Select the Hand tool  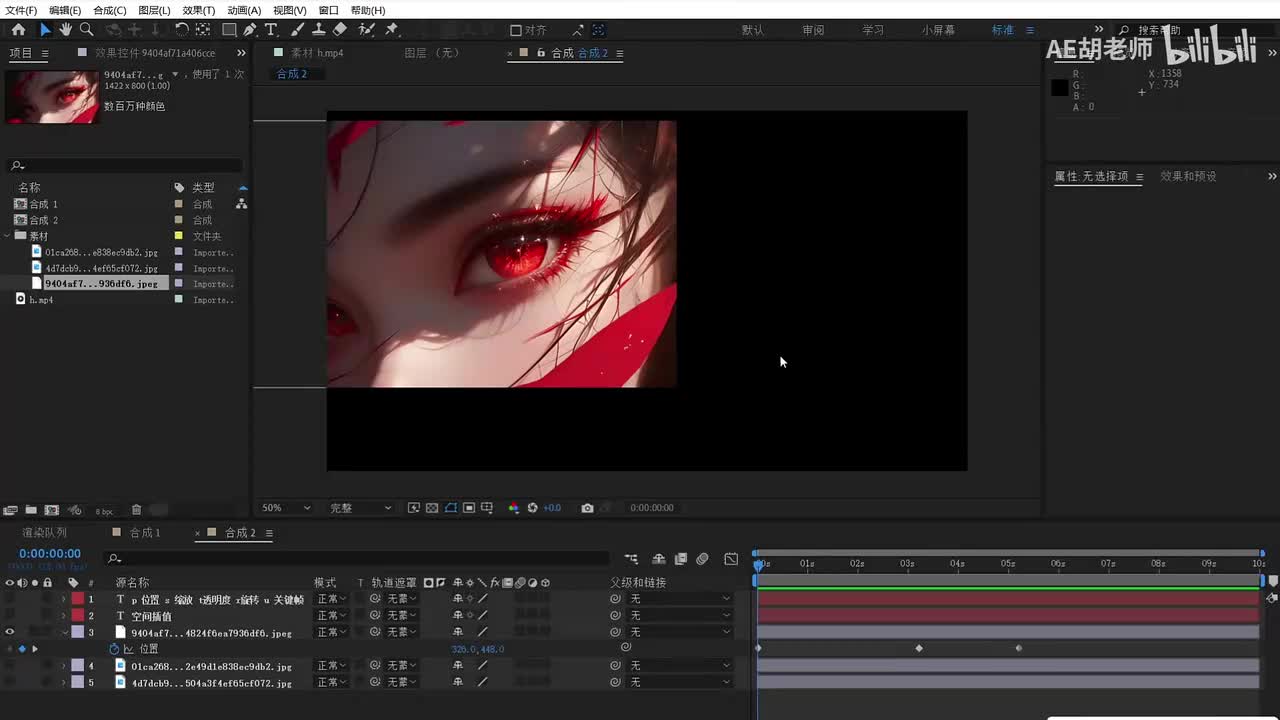[x=66, y=30]
